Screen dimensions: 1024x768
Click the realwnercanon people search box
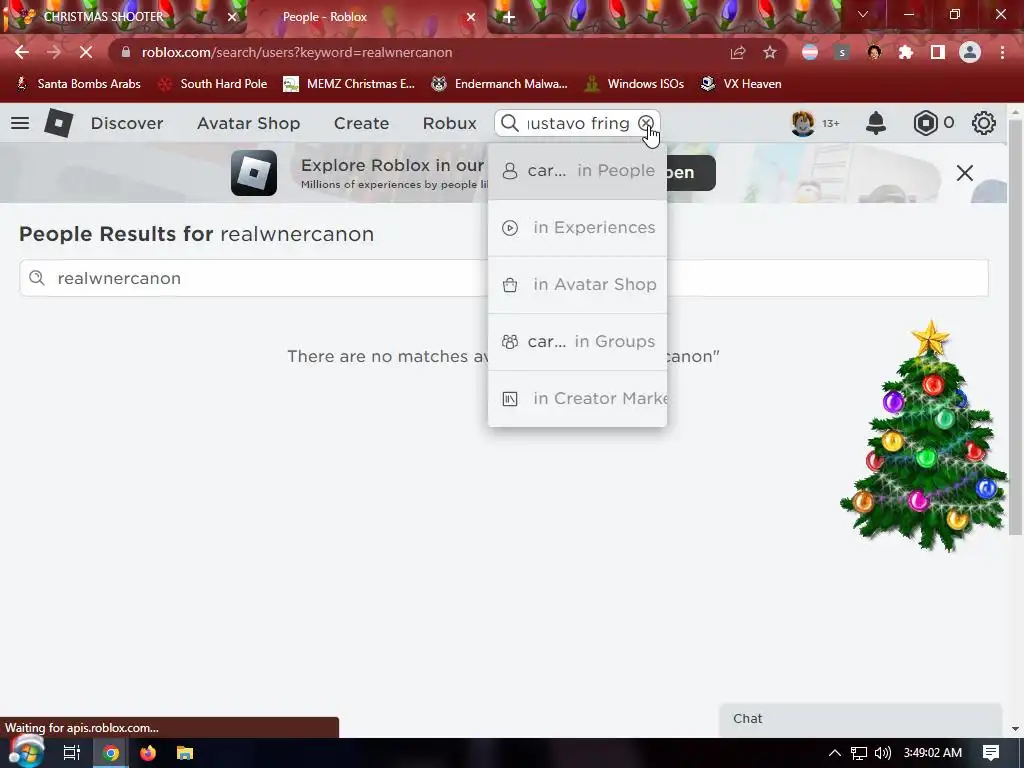(504, 278)
